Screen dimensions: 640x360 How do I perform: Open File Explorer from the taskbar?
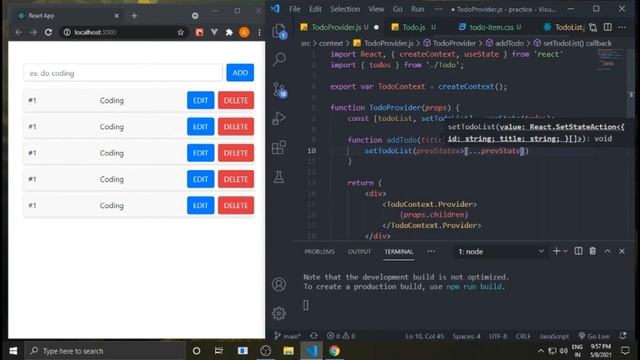click(288, 351)
